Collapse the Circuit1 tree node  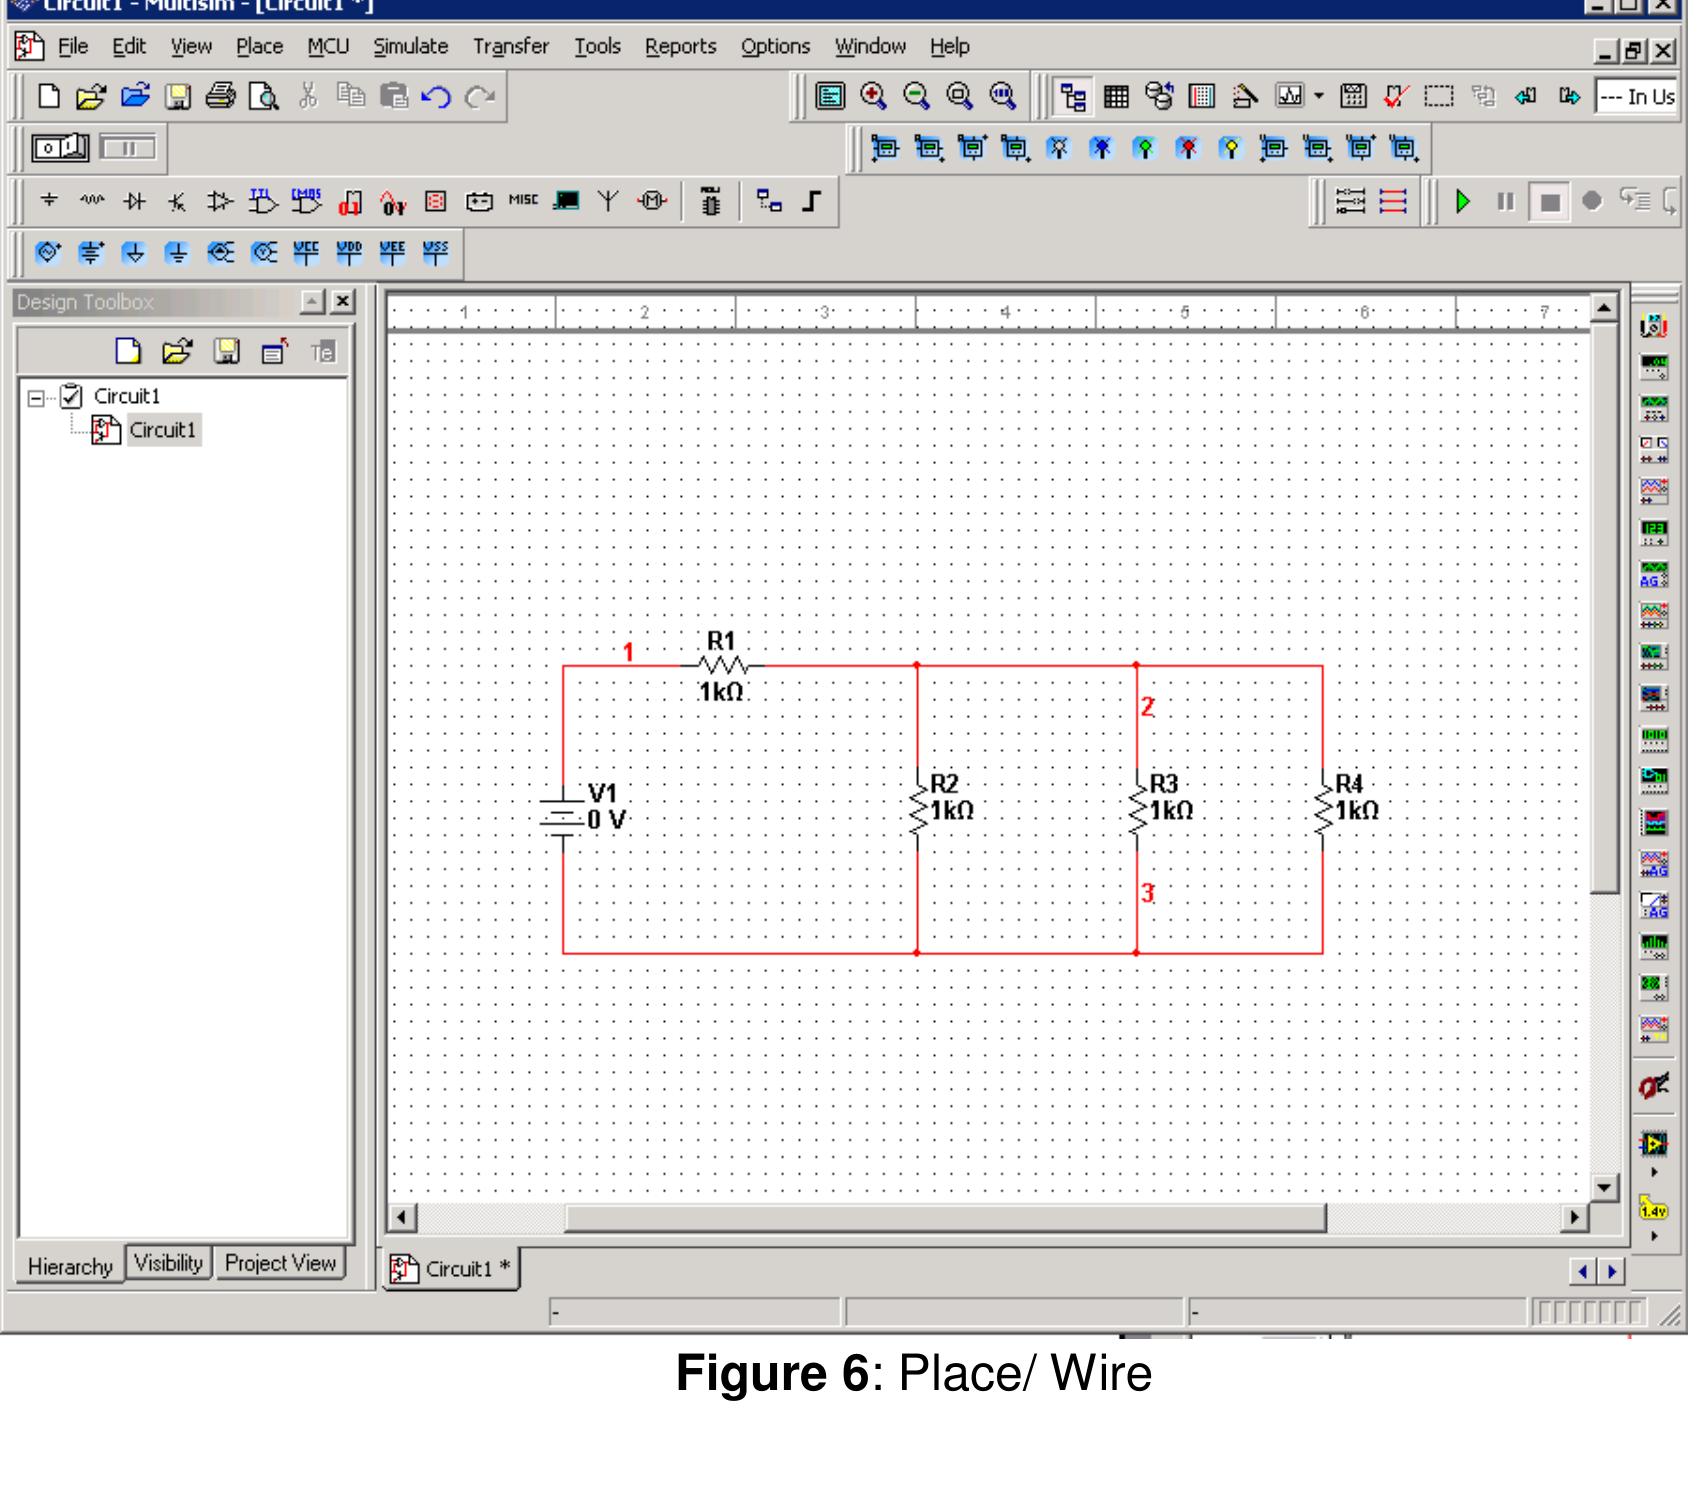point(36,398)
